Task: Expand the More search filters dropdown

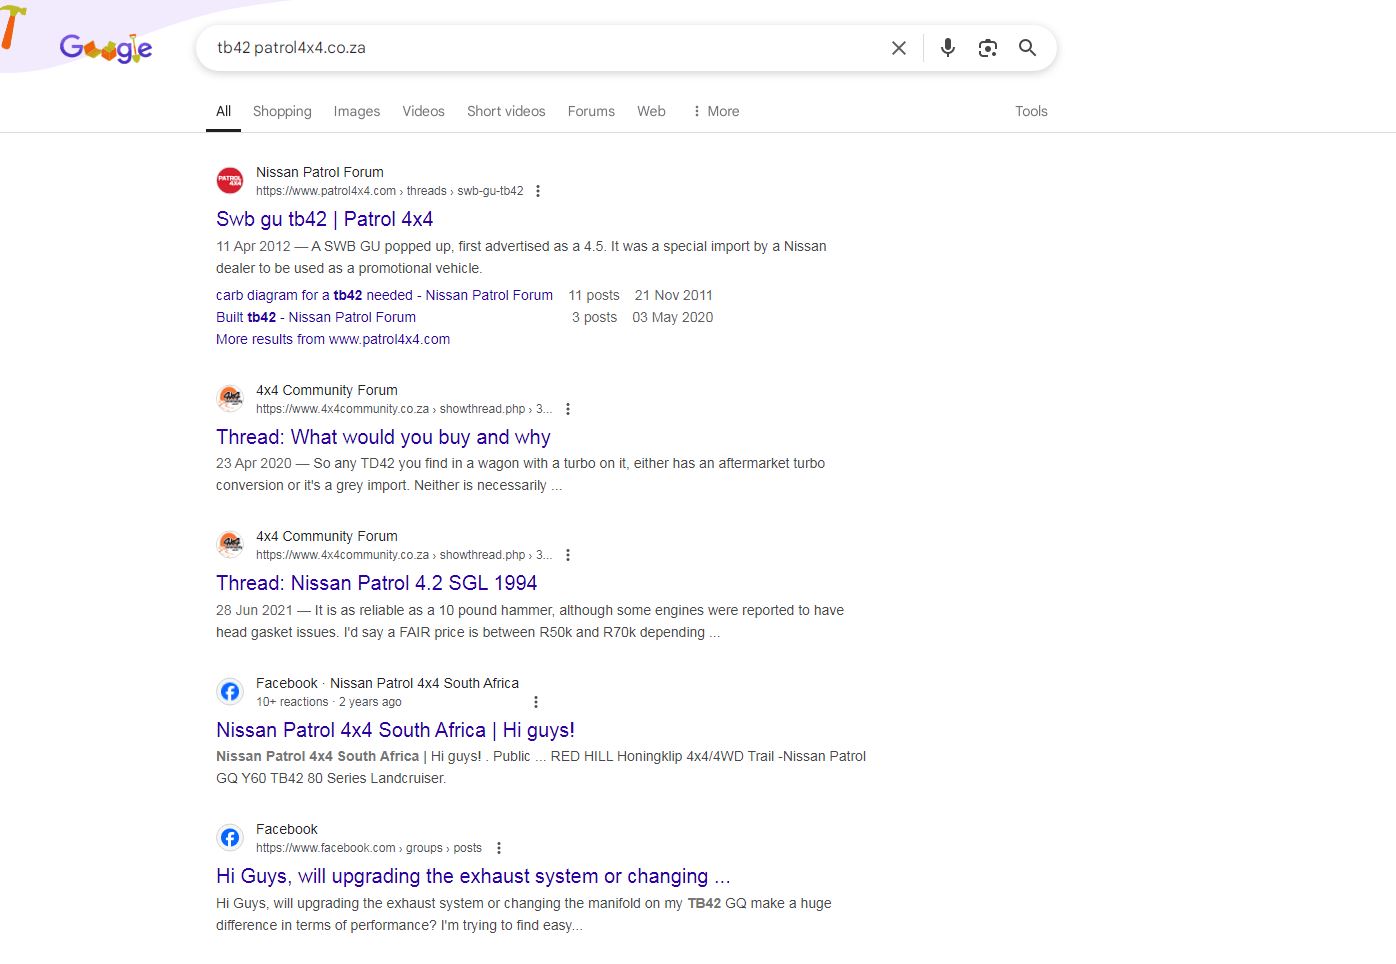Action: tap(716, 111)
